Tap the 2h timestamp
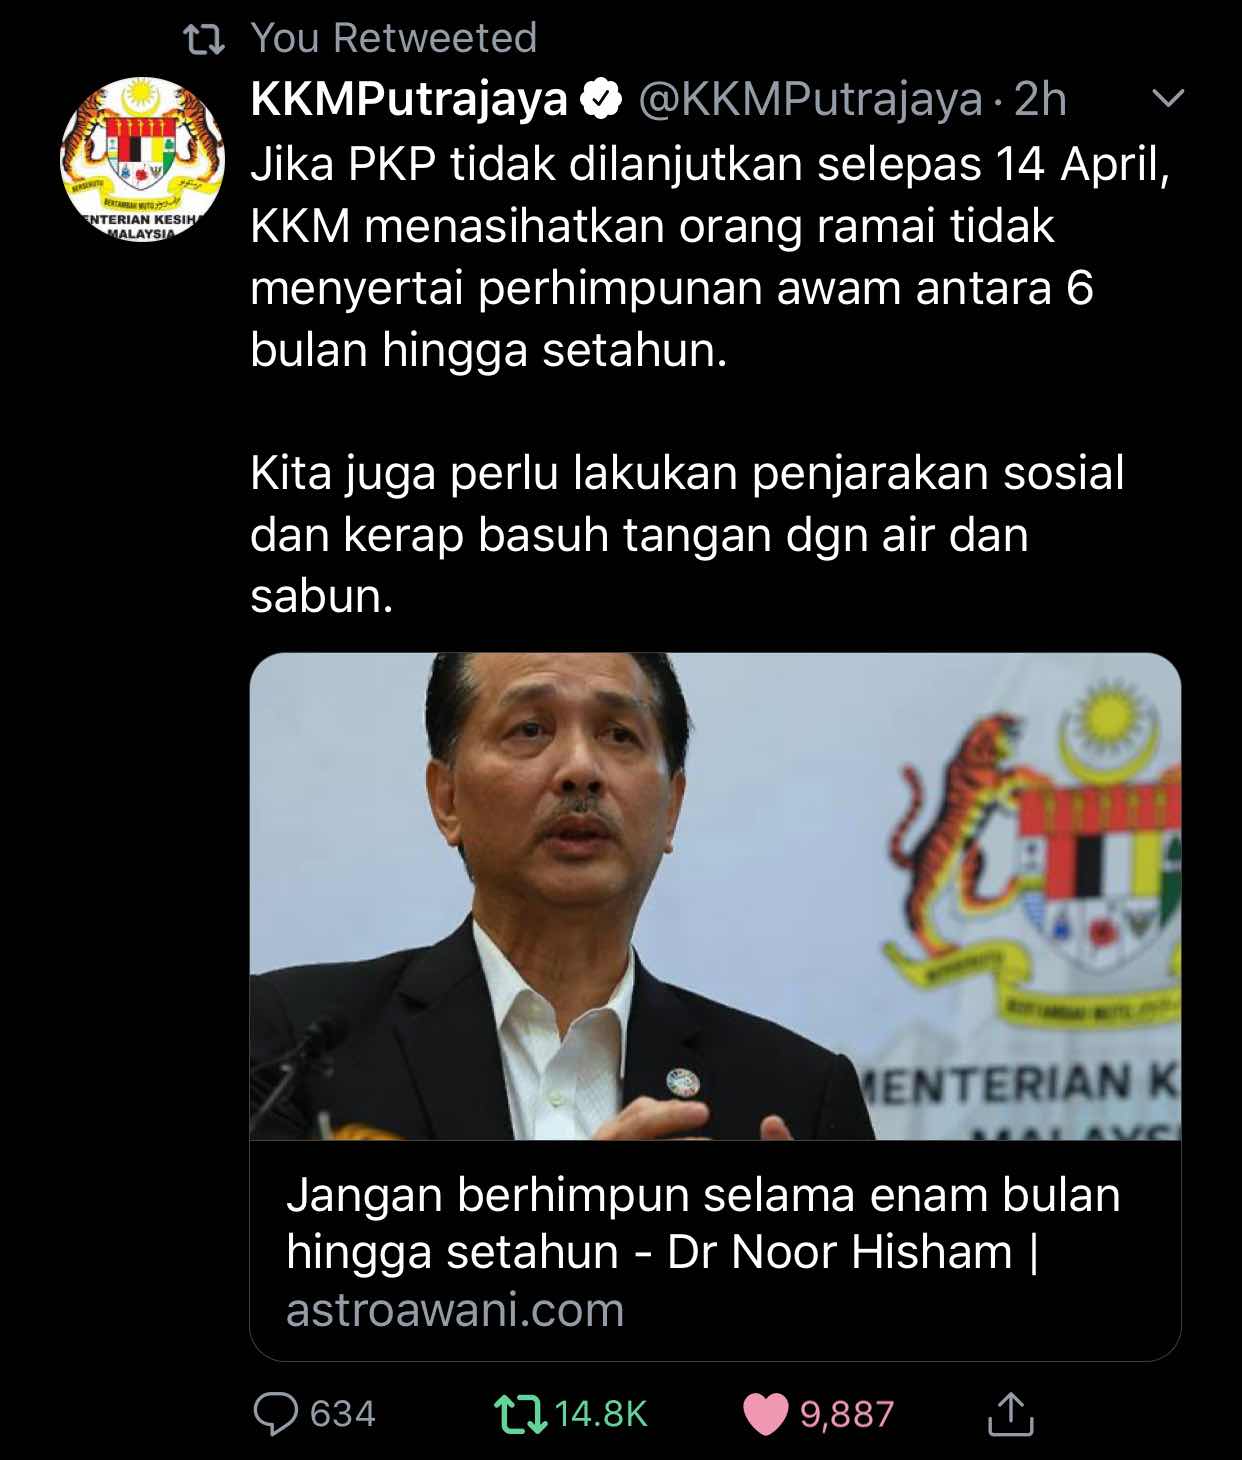This screenshot has height=1460, width=1242. coord(1040,99)
